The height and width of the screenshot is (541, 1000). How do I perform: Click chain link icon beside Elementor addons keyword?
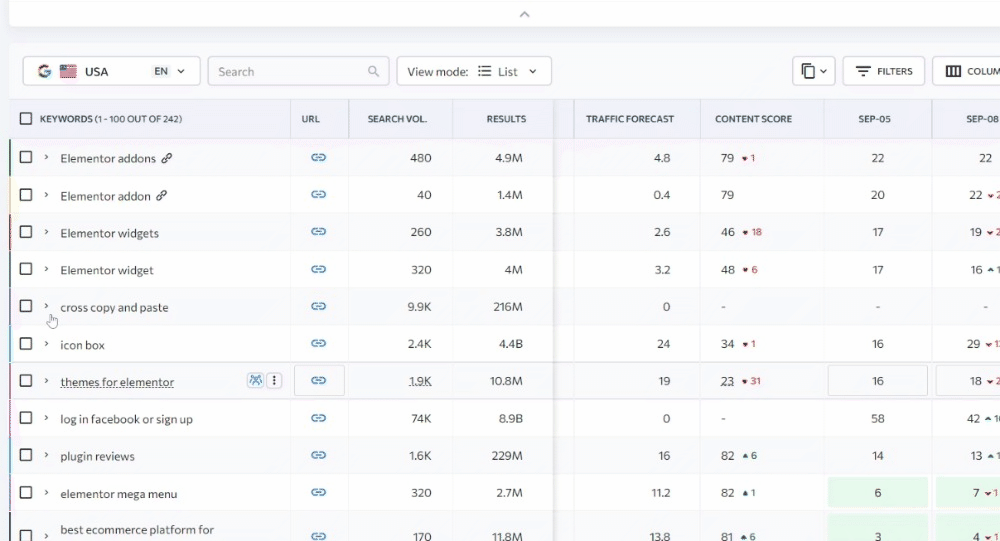(x=166, y=158)
